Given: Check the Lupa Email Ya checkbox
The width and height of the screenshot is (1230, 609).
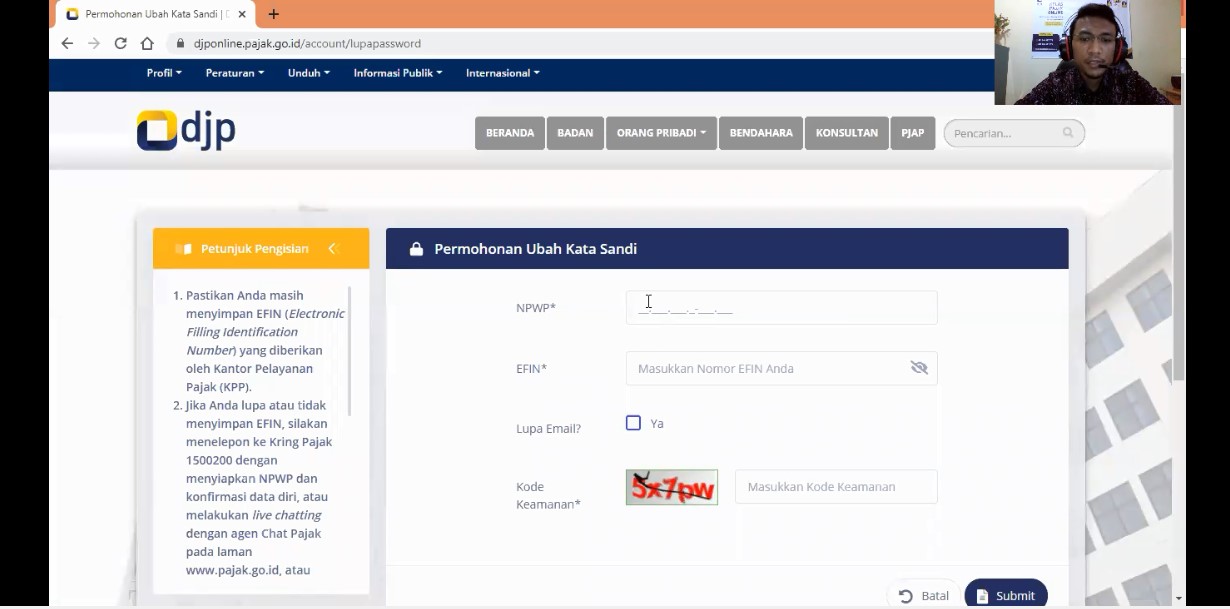Looking at the screenshot, I should click(x=633, y=423).
